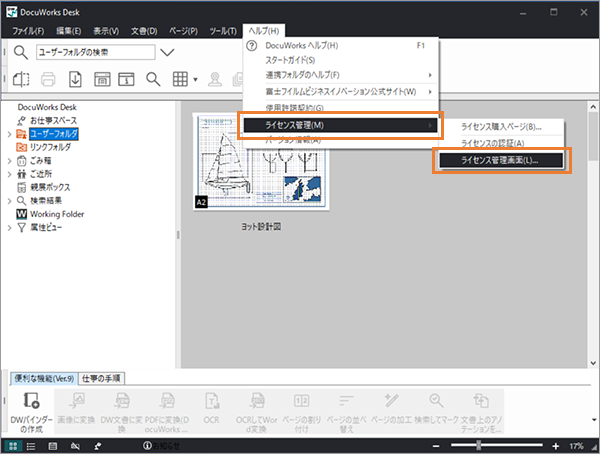
Task: Switch to 仕事の手順 tab
Action: pyautogui.click(x=101, y=379)
